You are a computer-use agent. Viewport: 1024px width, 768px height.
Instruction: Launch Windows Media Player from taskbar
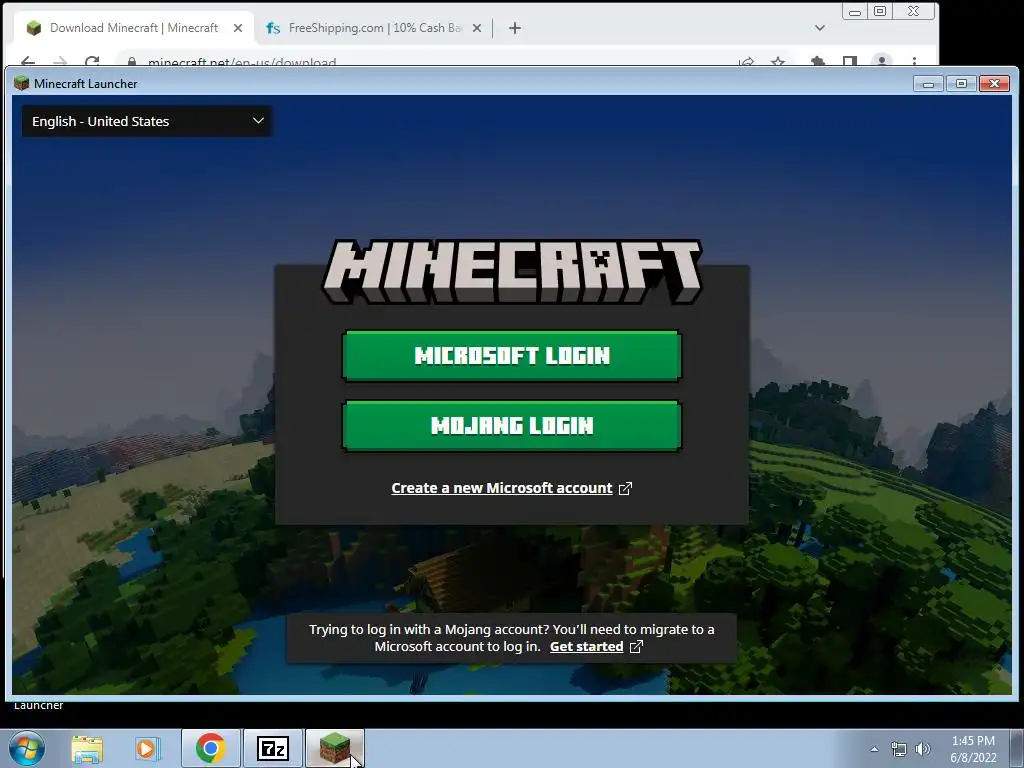tap(148, 749)
